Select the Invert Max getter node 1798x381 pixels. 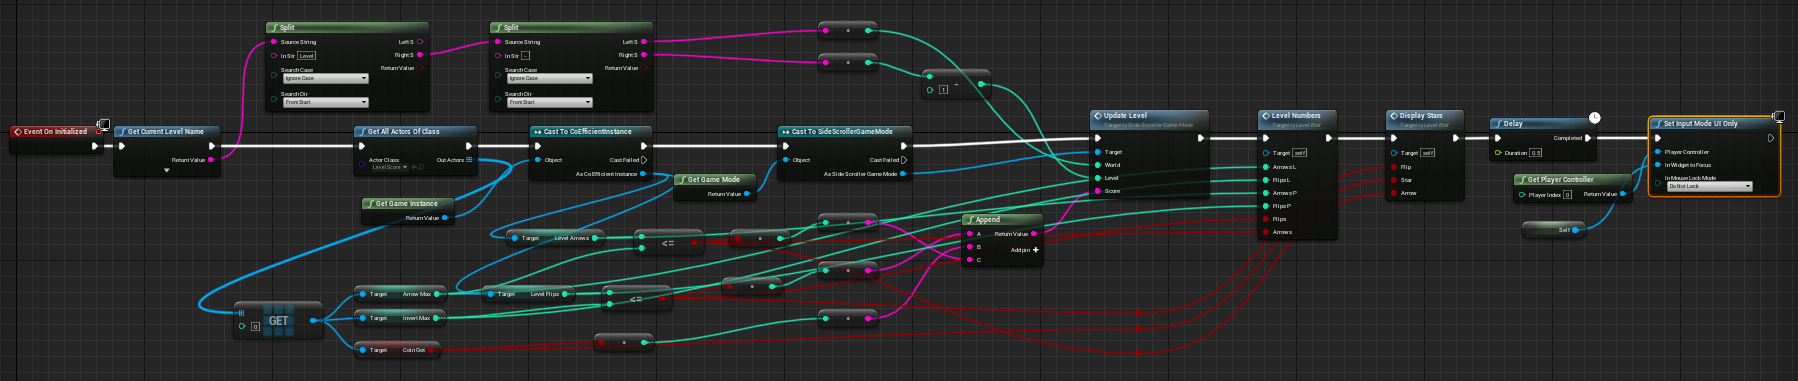399,318
